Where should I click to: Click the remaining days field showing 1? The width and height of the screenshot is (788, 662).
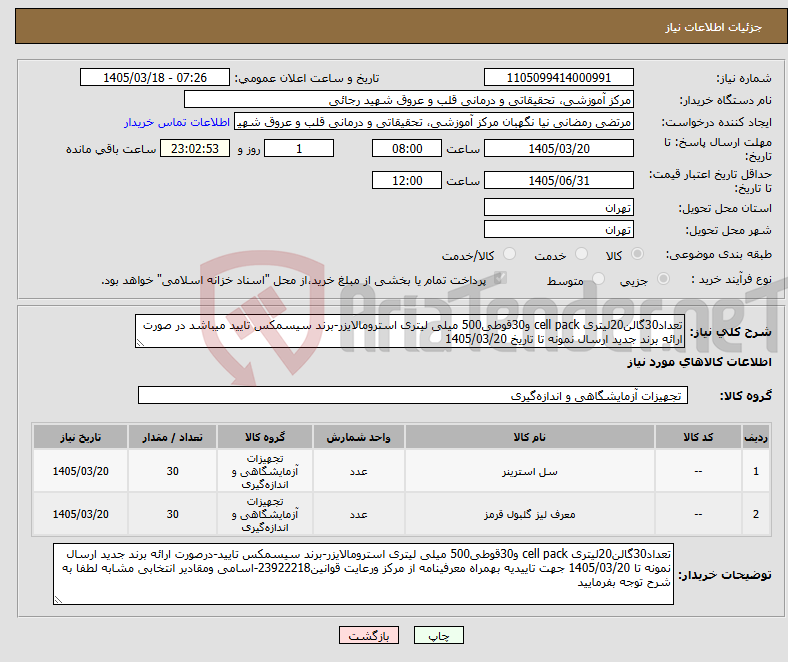(299, 148)
